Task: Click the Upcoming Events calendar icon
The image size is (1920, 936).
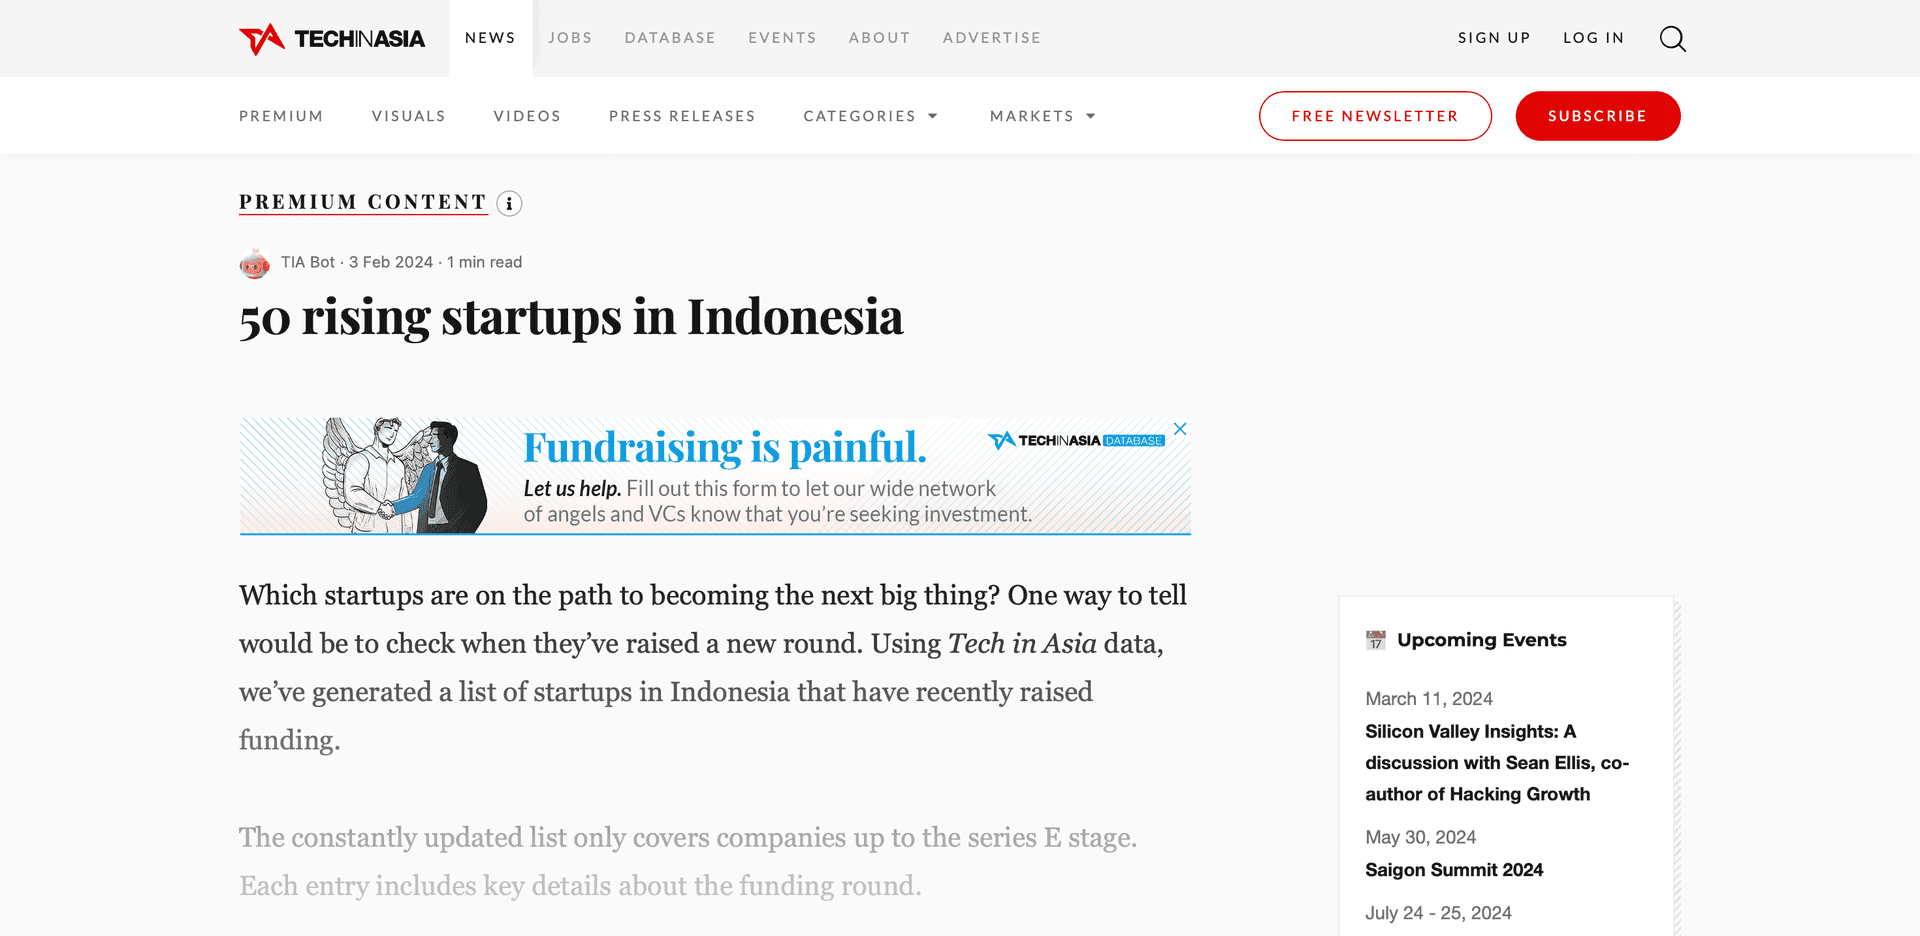Action: [x=1376, y=640]
